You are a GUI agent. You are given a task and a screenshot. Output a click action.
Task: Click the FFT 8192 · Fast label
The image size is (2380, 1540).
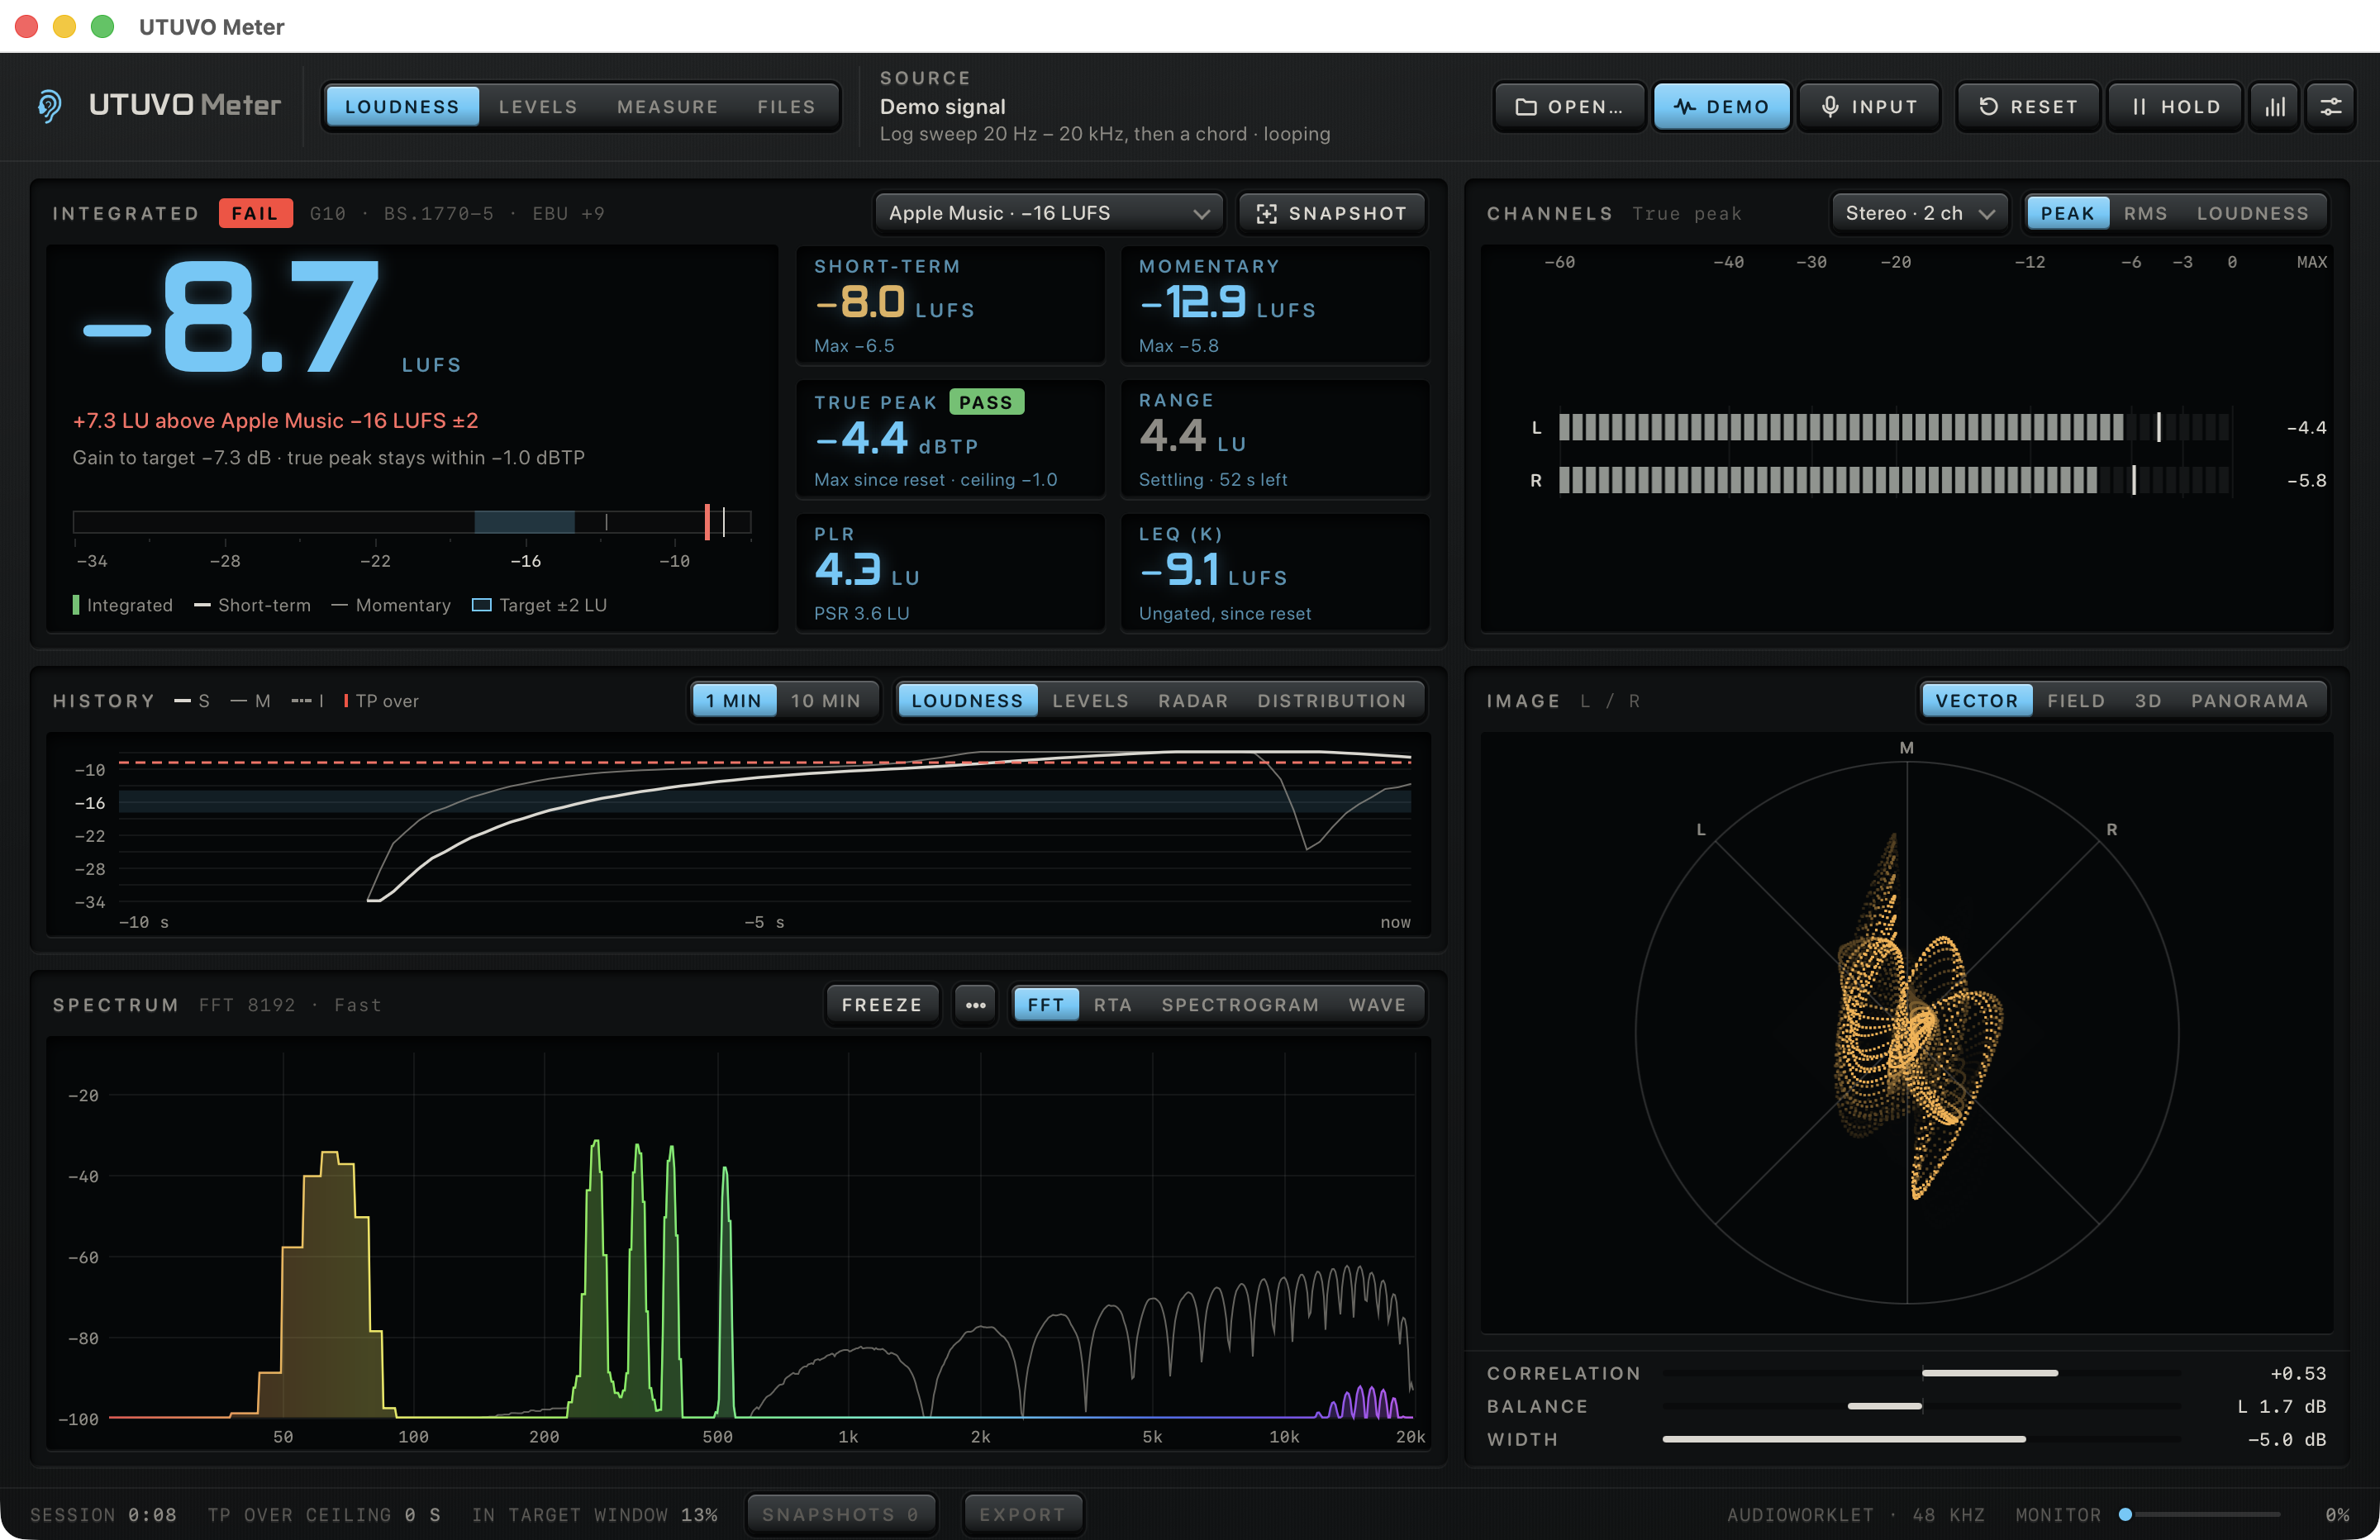[290, 1005]
